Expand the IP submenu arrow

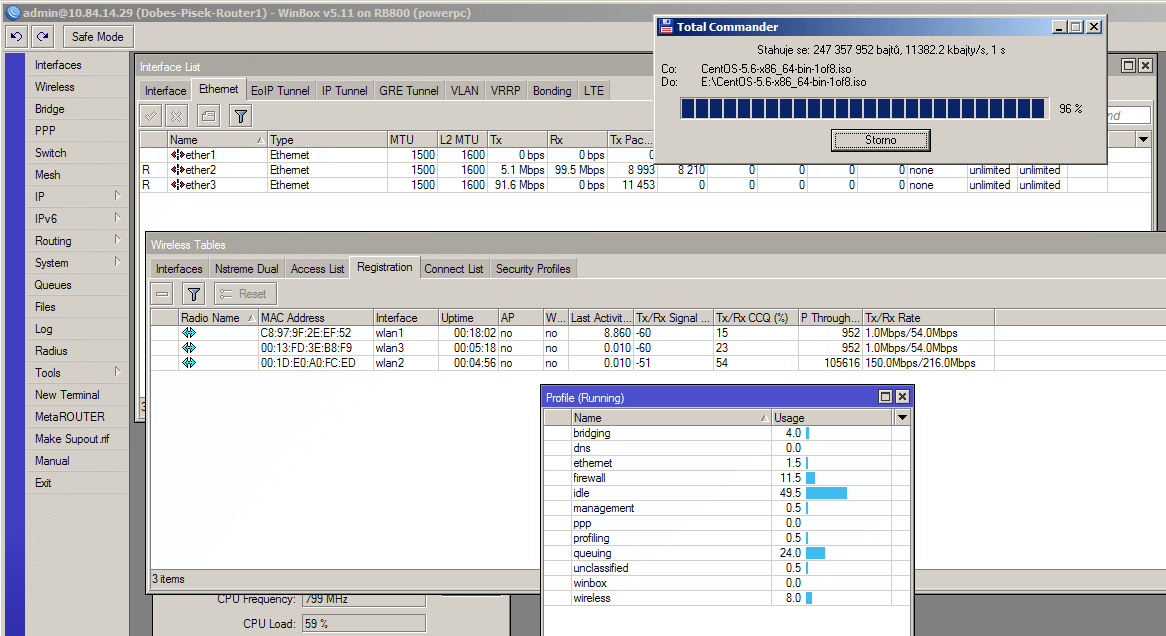(117, 196)
